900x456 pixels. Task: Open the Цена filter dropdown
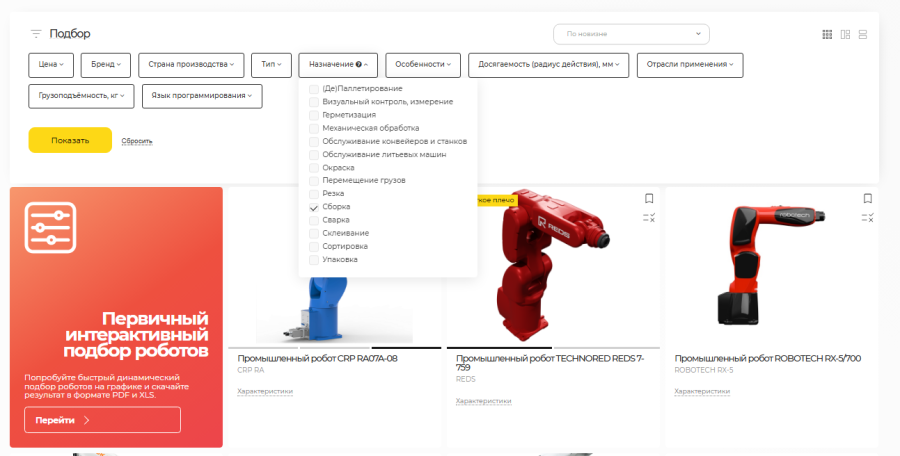(51, 65)
